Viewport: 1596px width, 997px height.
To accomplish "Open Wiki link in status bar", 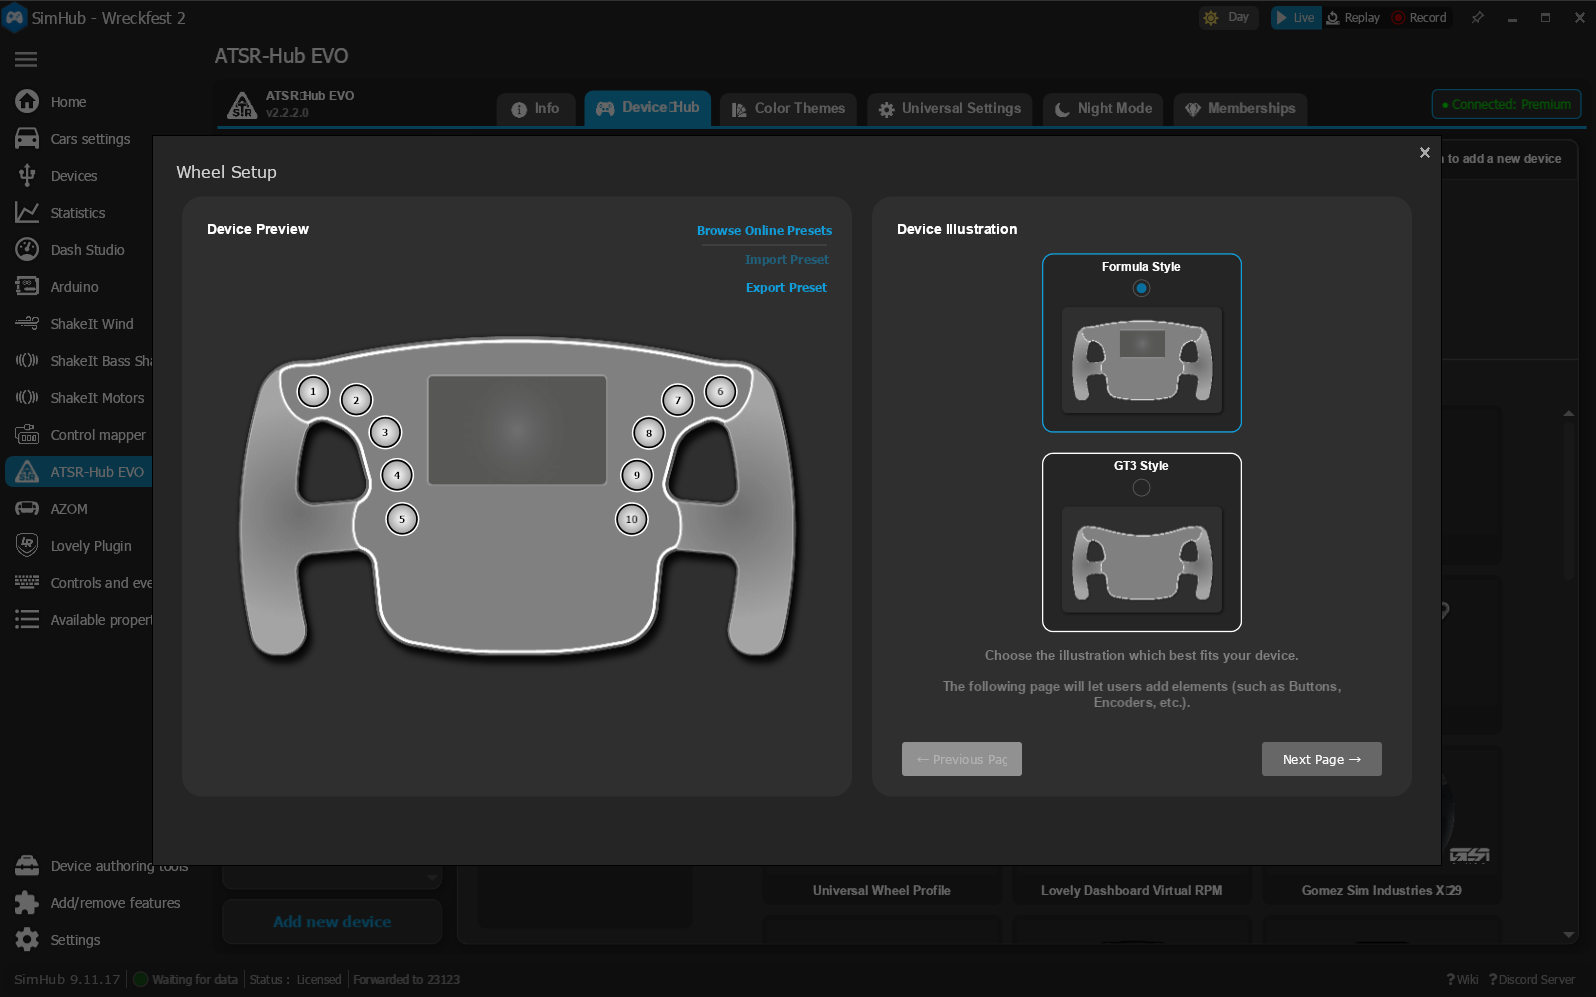I will point(1462,980).
